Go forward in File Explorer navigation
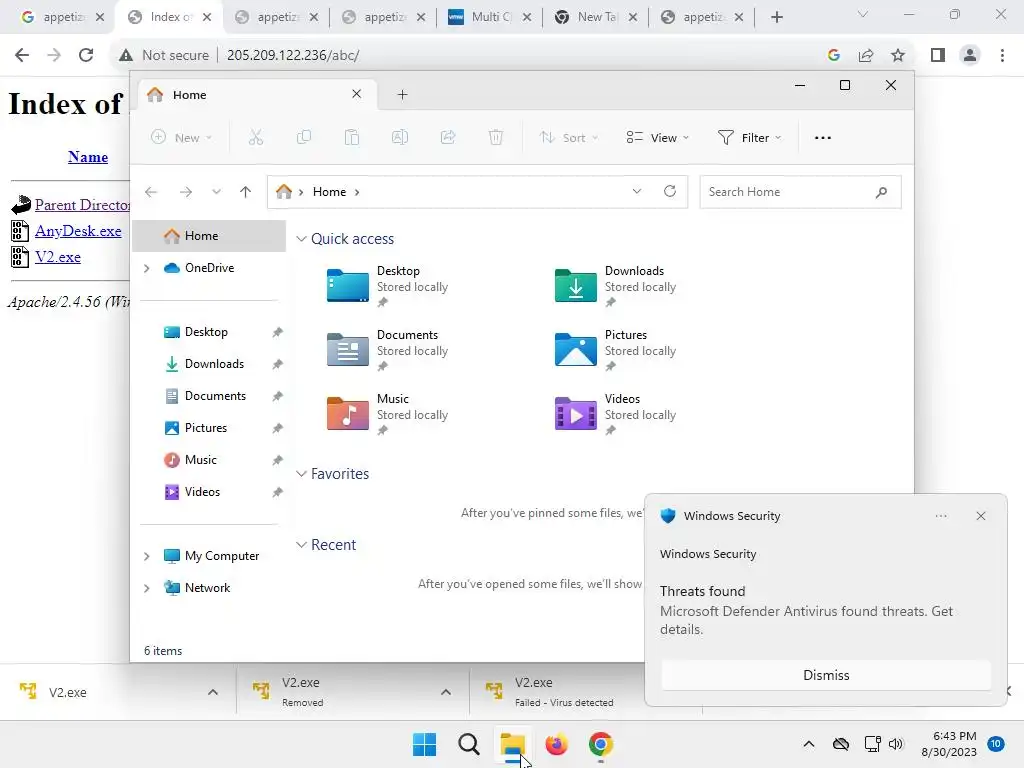The height and width of the screenshot is (768, 1024). (x=185, y=192)
